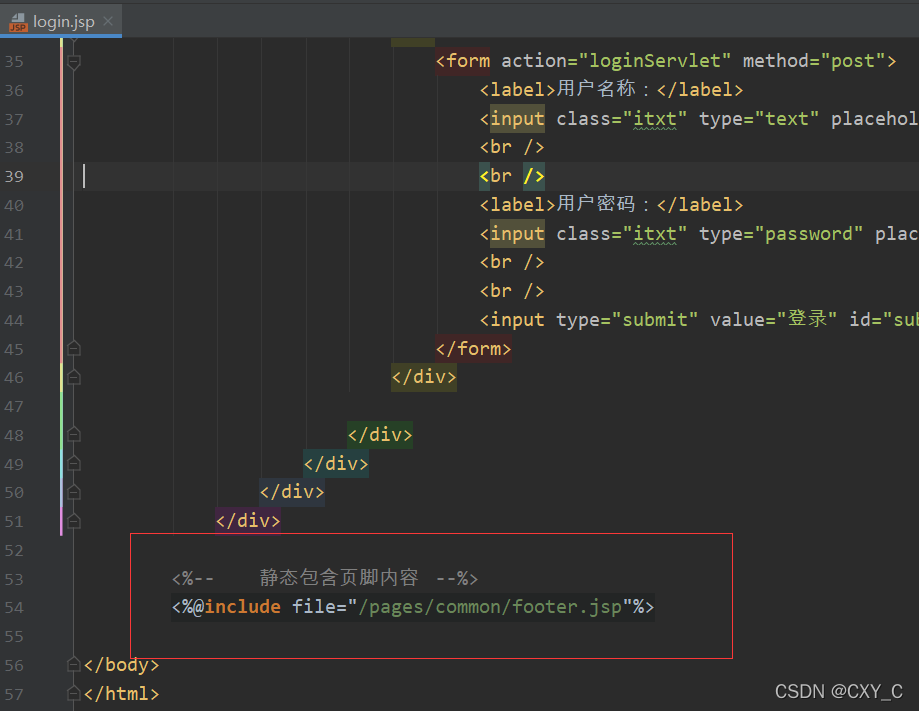Click line number 44 in the gutter
This screenshot has width=919, height=711.
click(x=14, y=320)
